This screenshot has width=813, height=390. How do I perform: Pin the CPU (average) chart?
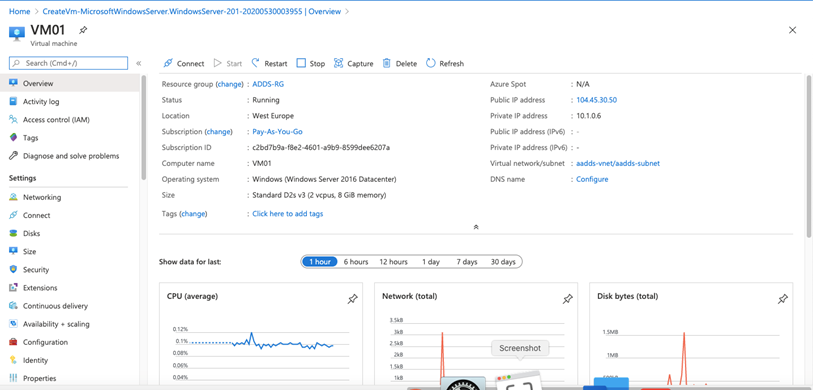(x=353, y=299)
